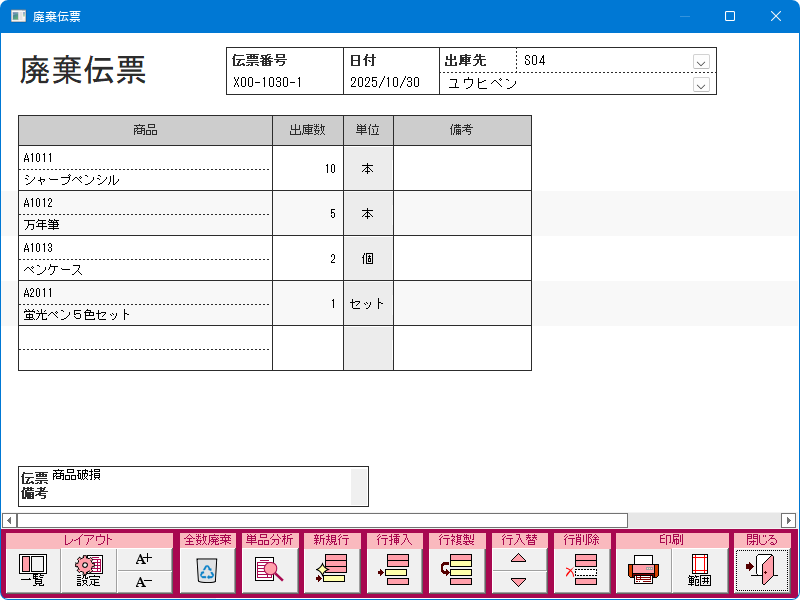Decrease font size with A− button
800x600 pixels.
coord(144,583)
